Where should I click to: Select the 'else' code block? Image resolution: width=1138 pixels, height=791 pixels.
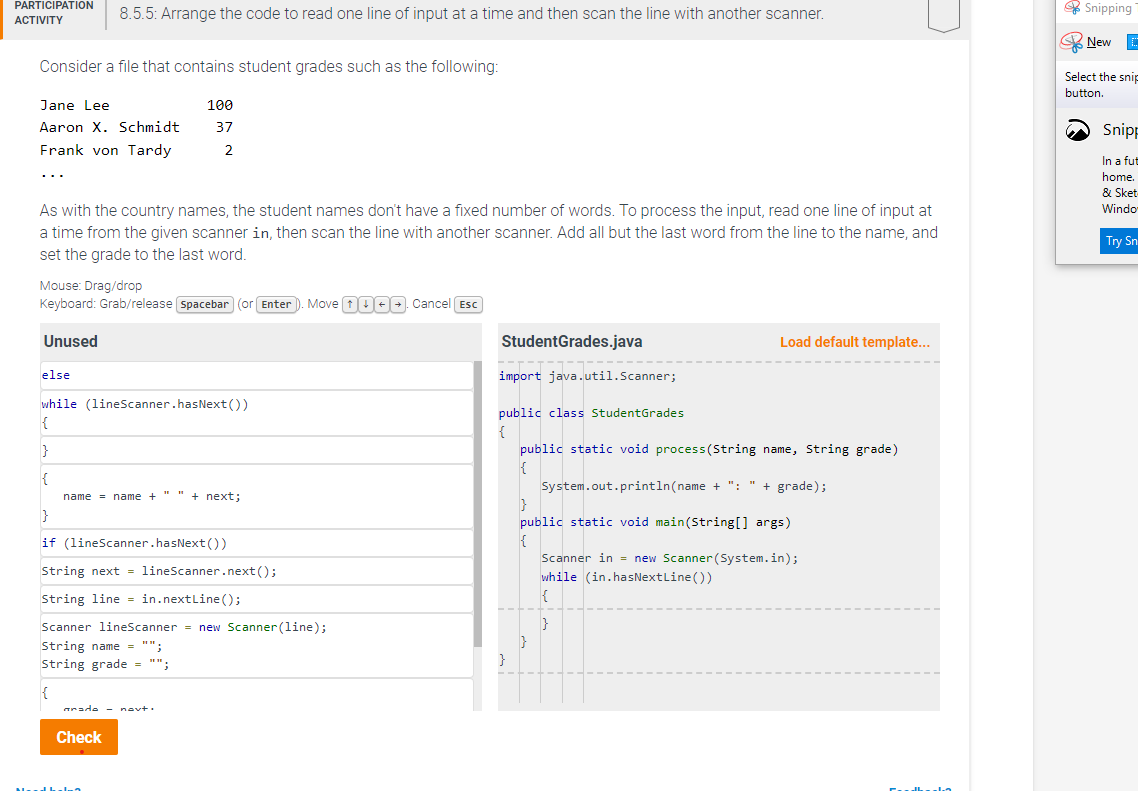click(257, 375)
